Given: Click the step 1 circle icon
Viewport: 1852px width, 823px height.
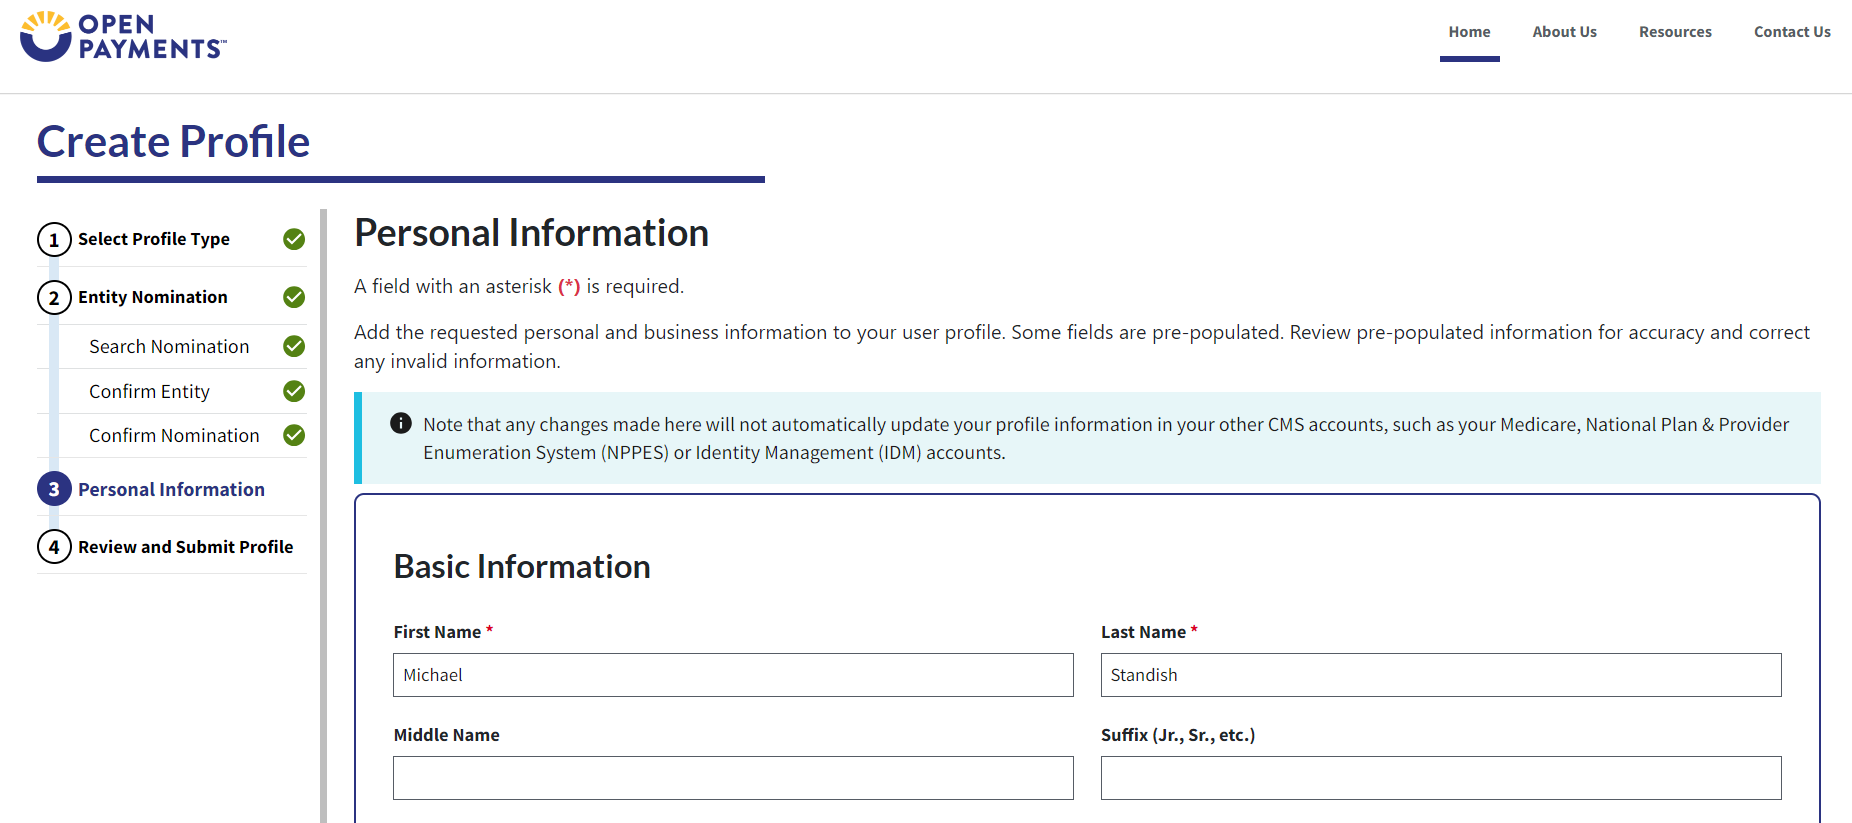Looking at the screenshot, I should [x=54, y=240].
